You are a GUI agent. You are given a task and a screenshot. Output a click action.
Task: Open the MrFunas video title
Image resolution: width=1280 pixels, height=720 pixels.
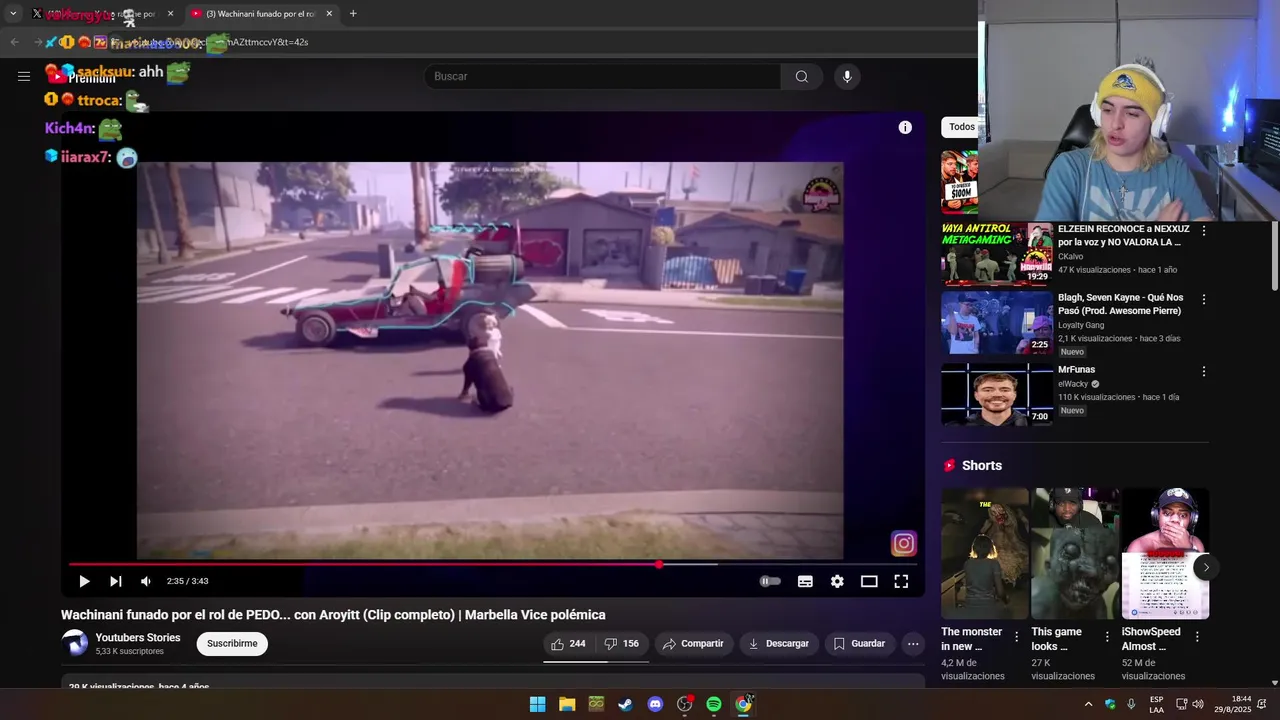[x=1076, y=370]
